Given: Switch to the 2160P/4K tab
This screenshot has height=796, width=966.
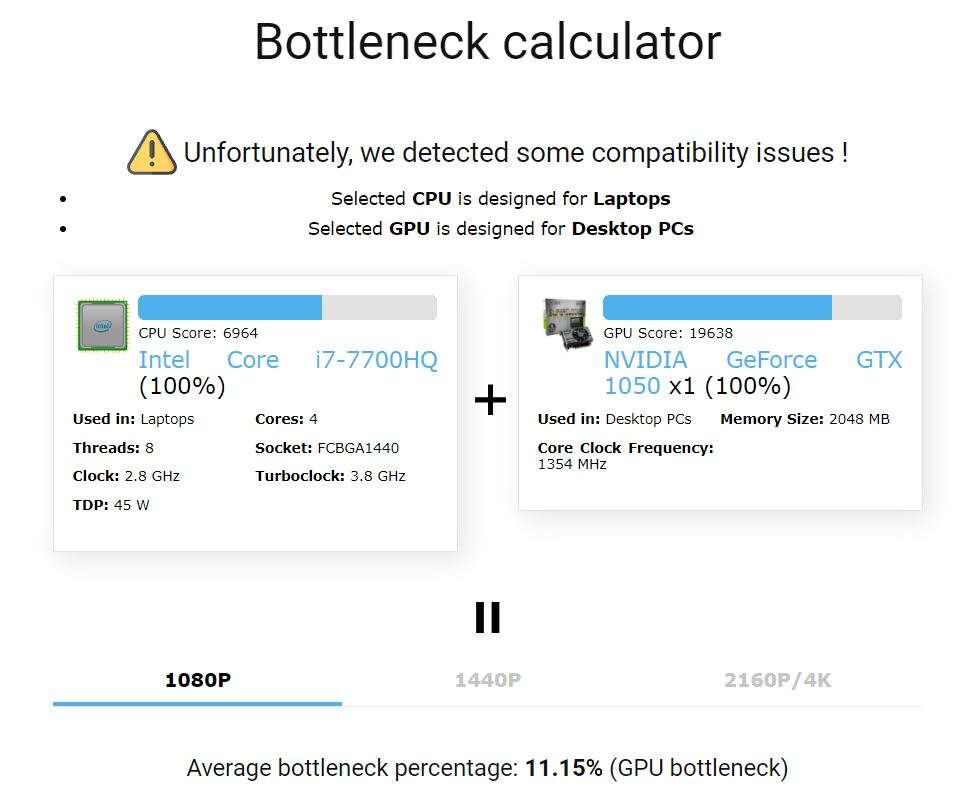Looking at the screenshot, I should pyautogui.click(x=777, y=680).
